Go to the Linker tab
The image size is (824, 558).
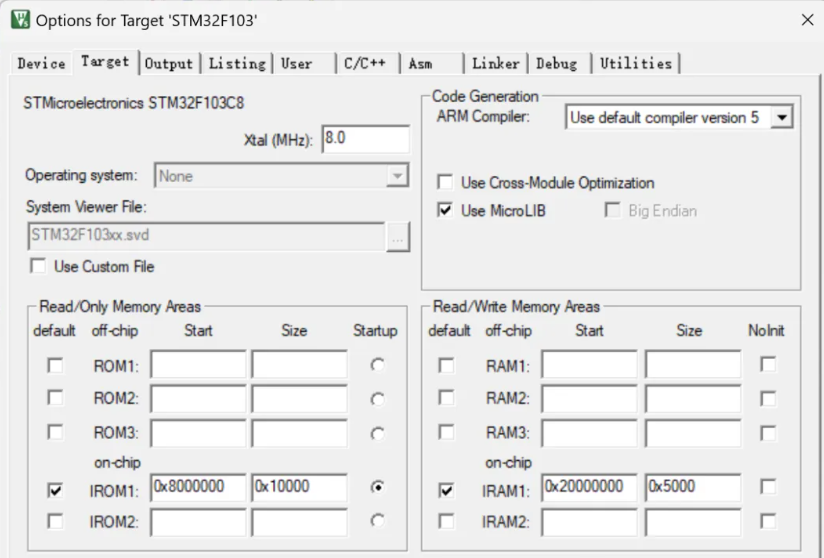[495, 63]
